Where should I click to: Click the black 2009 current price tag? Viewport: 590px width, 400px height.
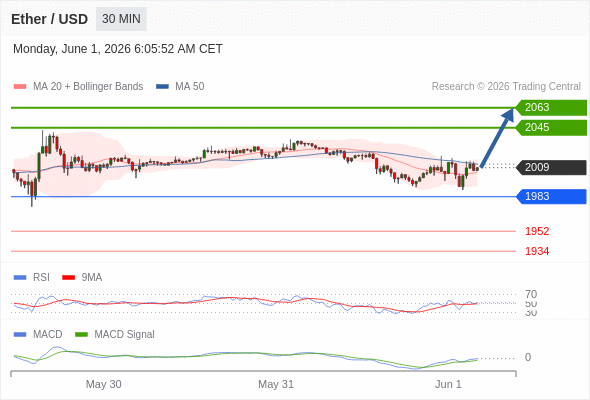tap(551, 167)
